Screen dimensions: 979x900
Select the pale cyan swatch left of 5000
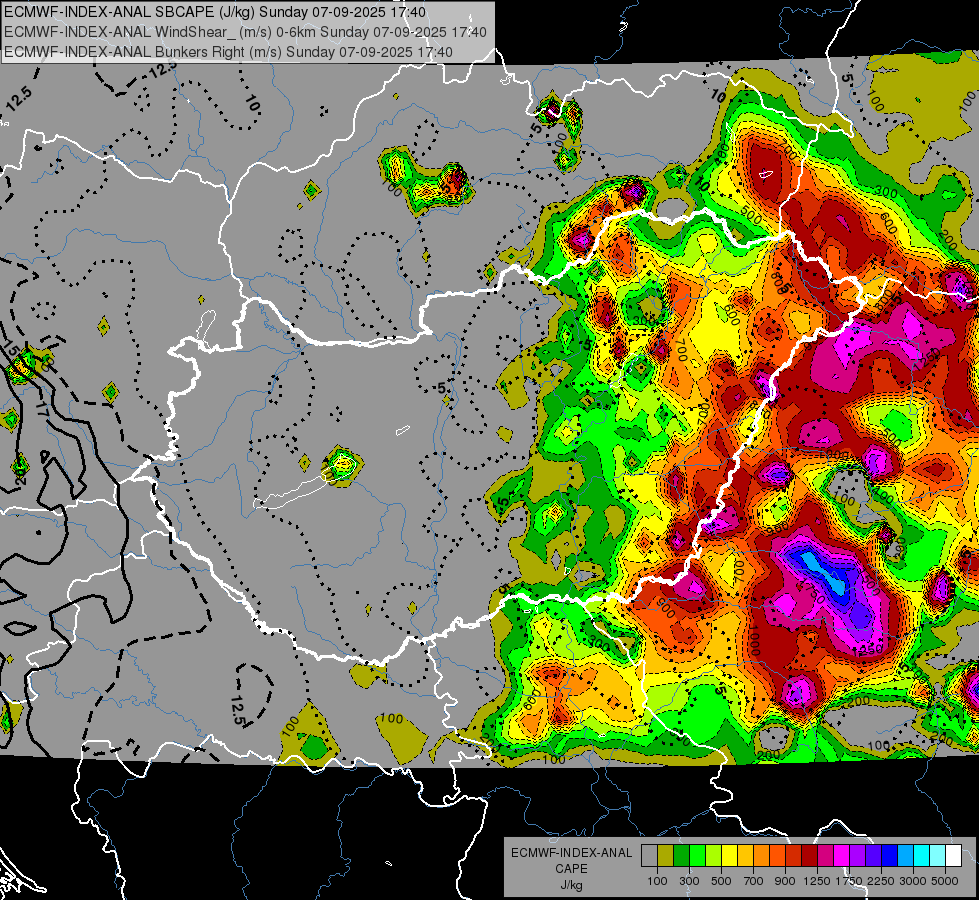coord(938,855)
